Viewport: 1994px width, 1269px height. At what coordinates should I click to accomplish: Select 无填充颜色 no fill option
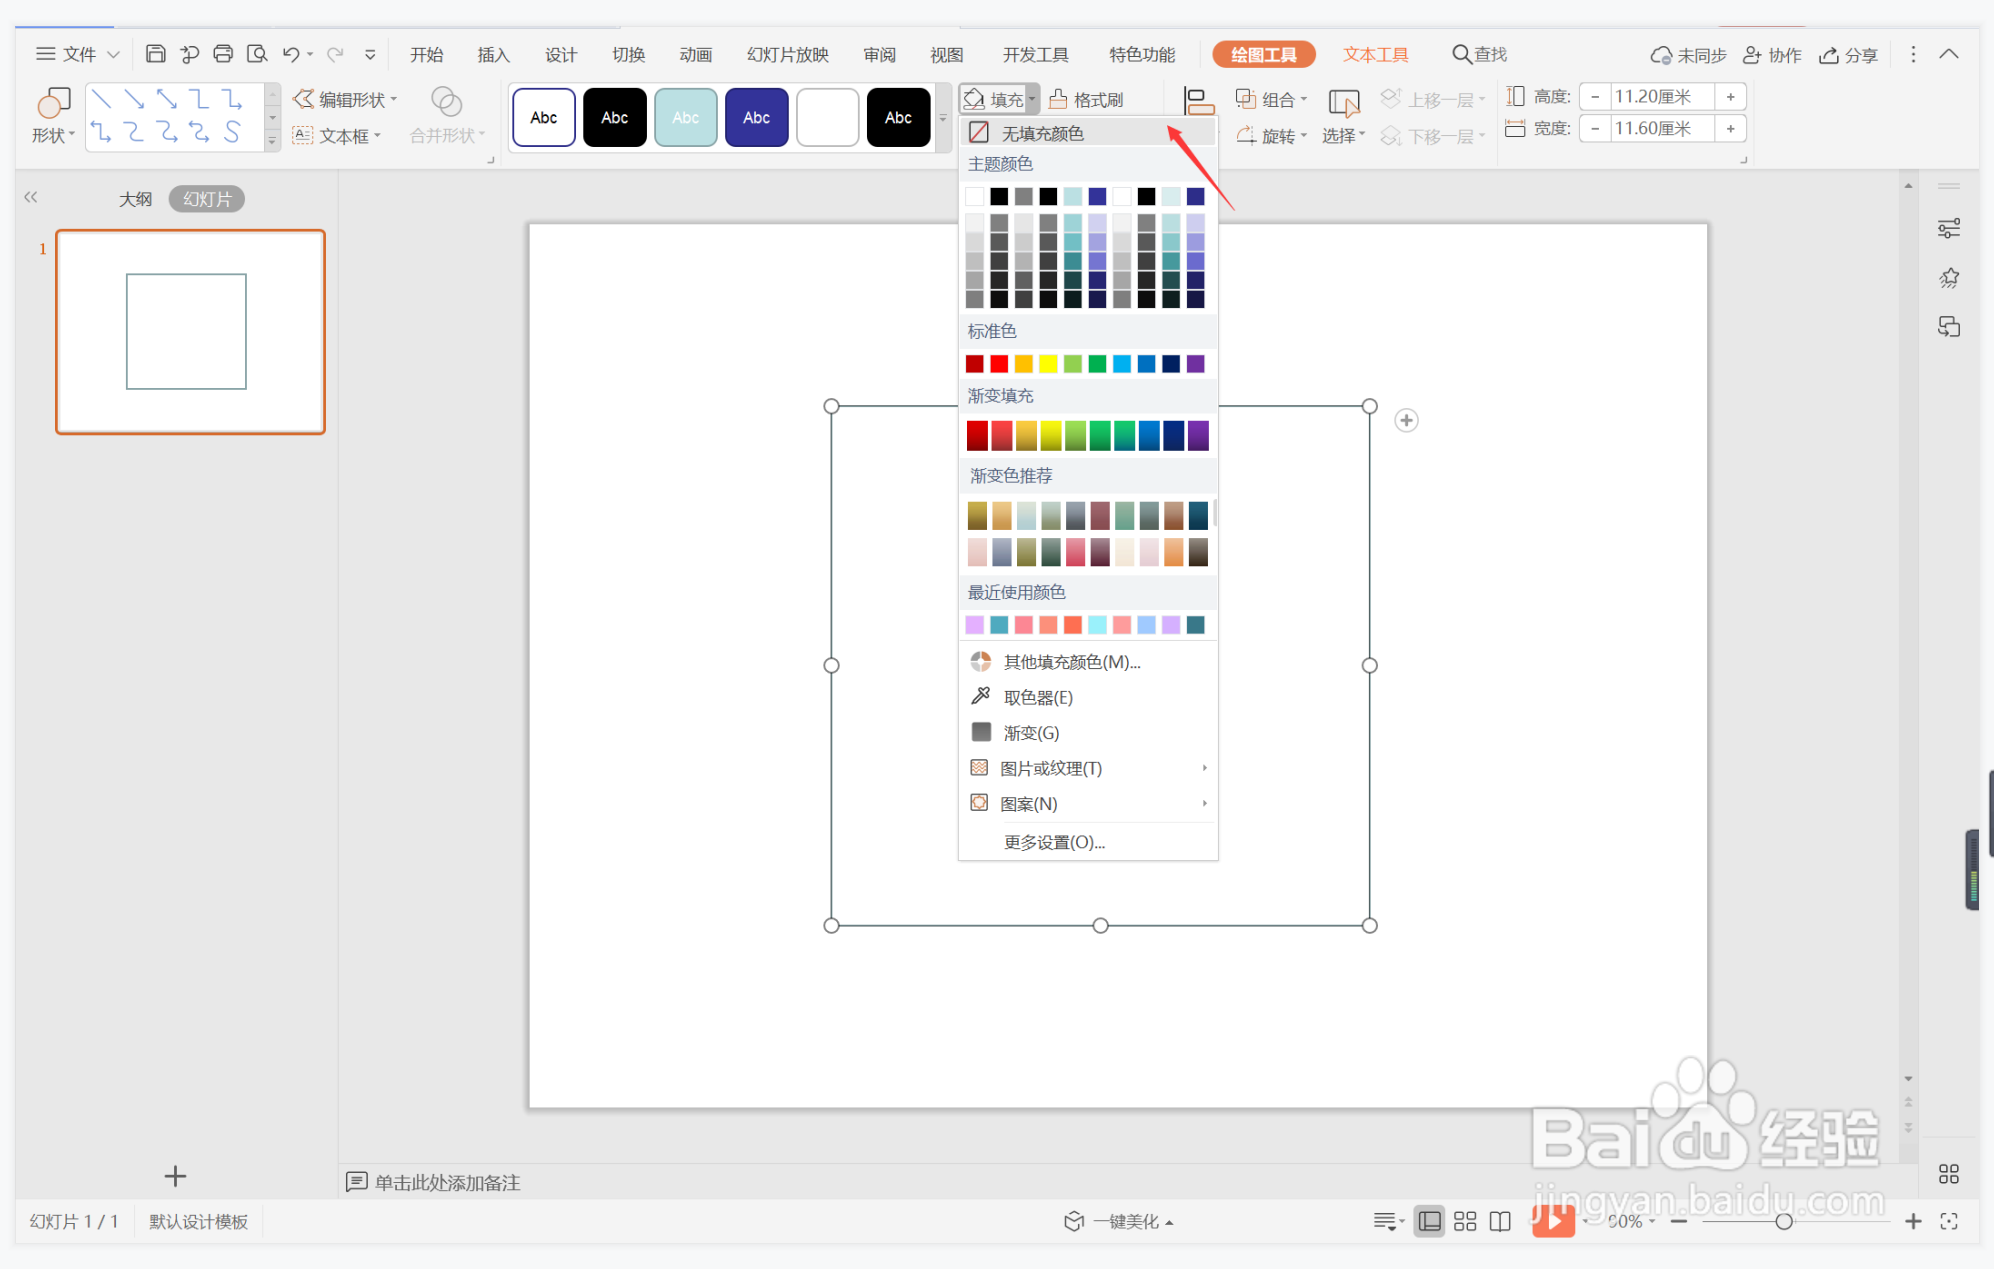(1042, 133)
